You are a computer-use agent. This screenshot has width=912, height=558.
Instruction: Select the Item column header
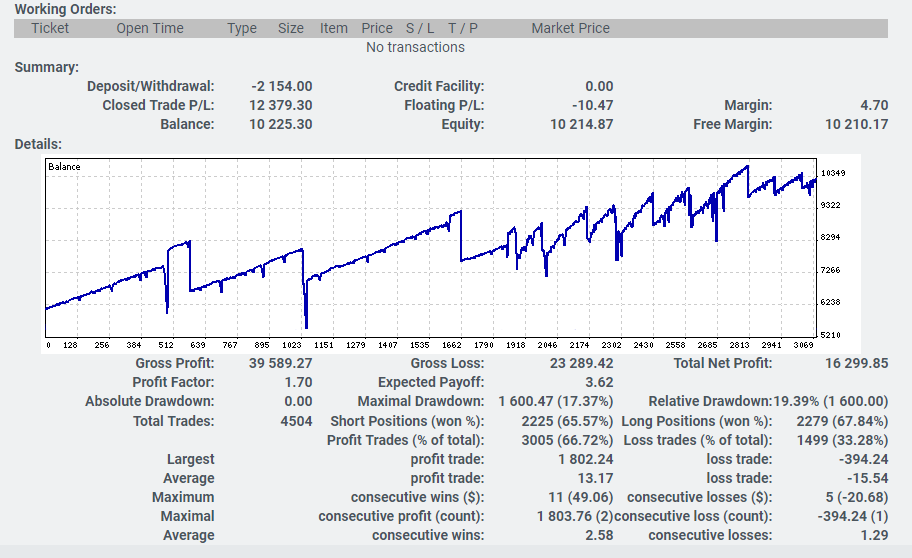coord(334,28)
